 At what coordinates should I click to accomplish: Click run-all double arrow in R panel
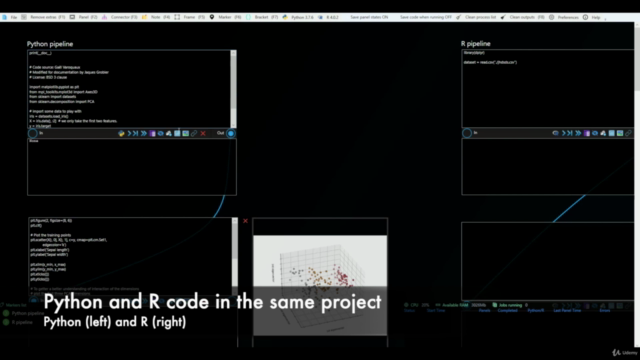[578, 133]
